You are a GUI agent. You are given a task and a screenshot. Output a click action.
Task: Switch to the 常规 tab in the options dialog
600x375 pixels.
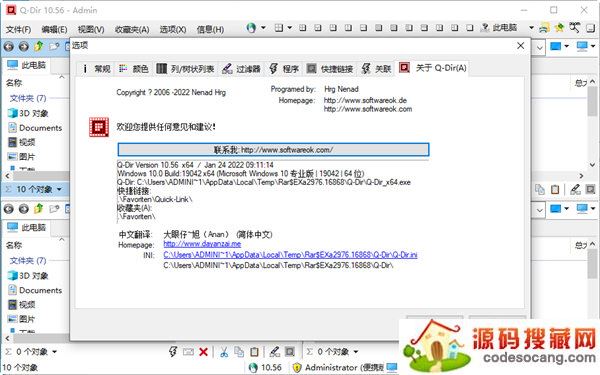[x=96, y=68]
